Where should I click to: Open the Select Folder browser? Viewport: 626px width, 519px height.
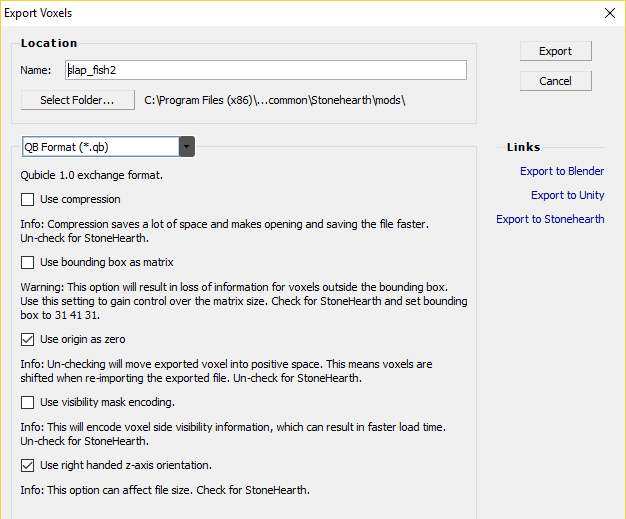[77, 100]
